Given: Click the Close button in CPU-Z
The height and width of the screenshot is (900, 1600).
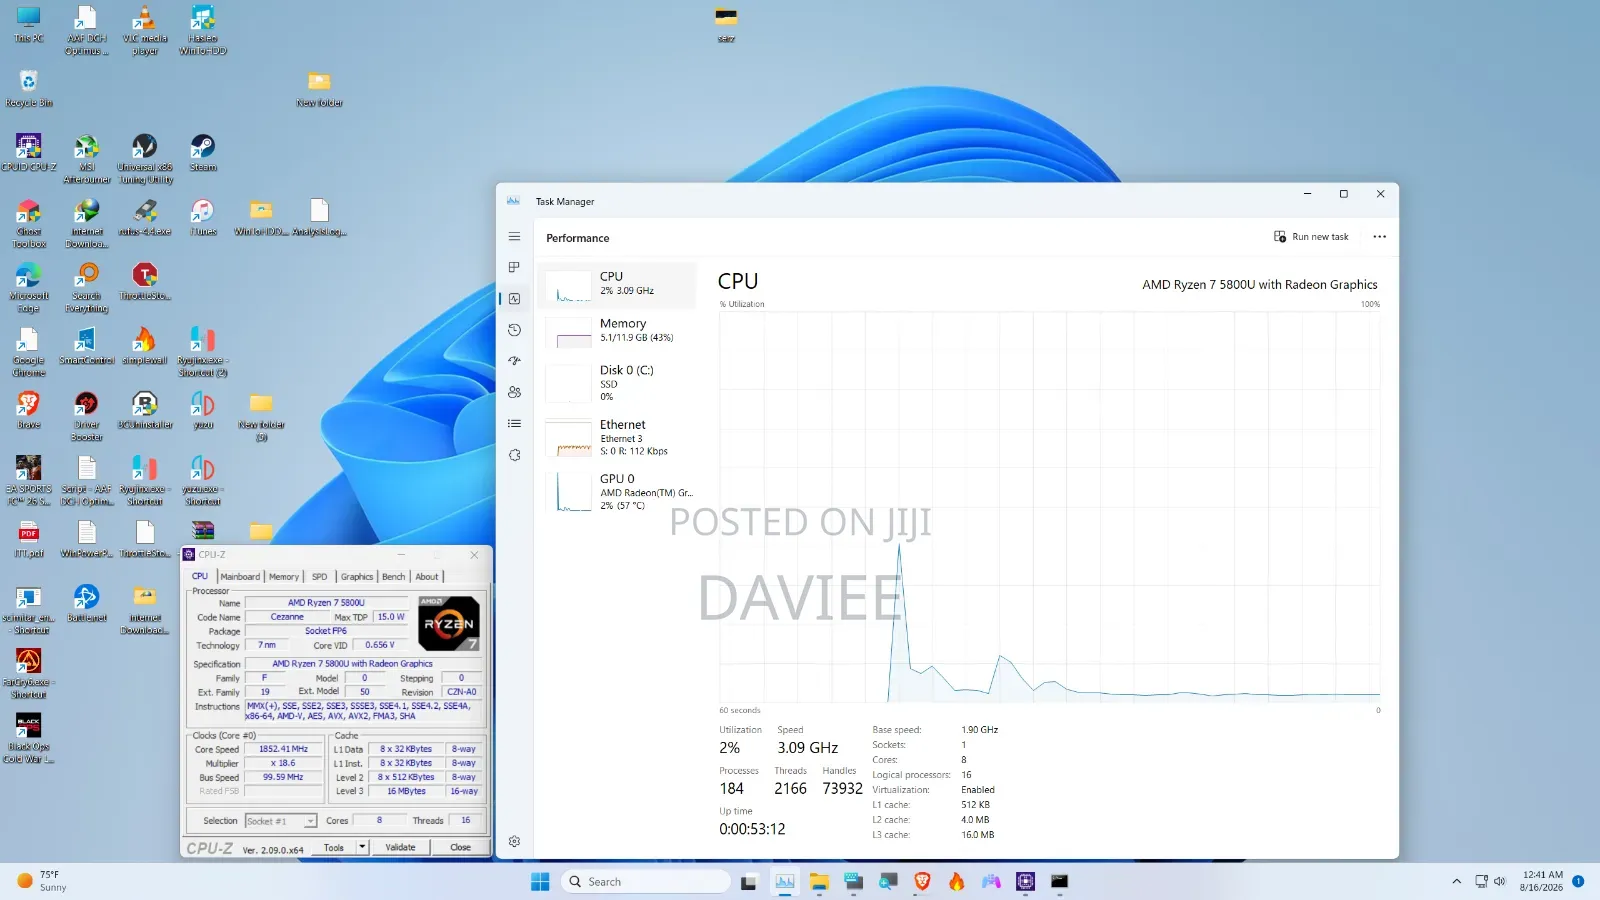Looking at the screenshot, I should (460, 848).
